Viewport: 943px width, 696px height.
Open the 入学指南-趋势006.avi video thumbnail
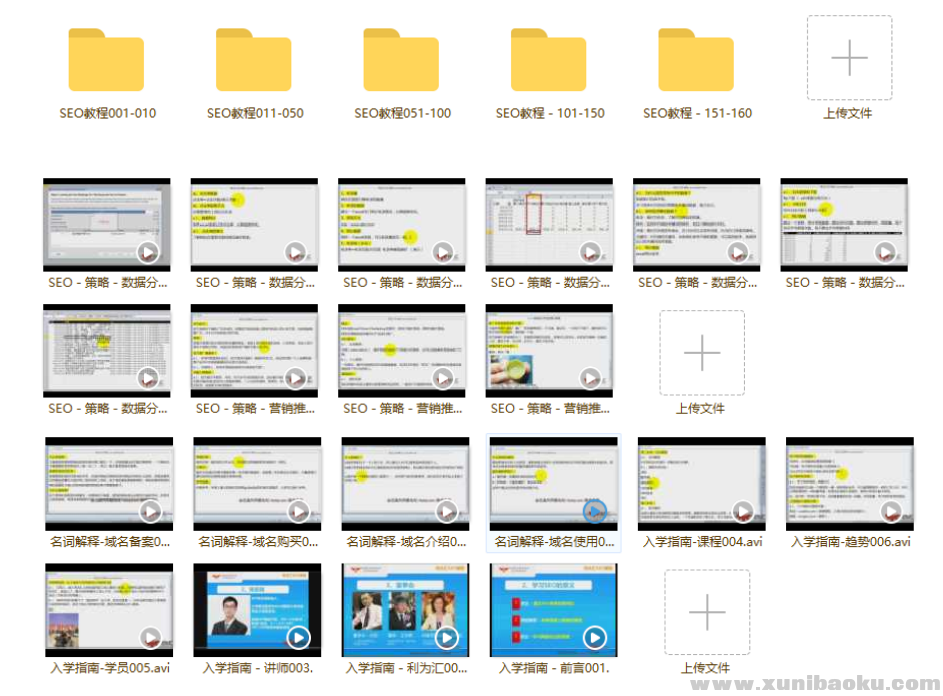click(849, 483)
